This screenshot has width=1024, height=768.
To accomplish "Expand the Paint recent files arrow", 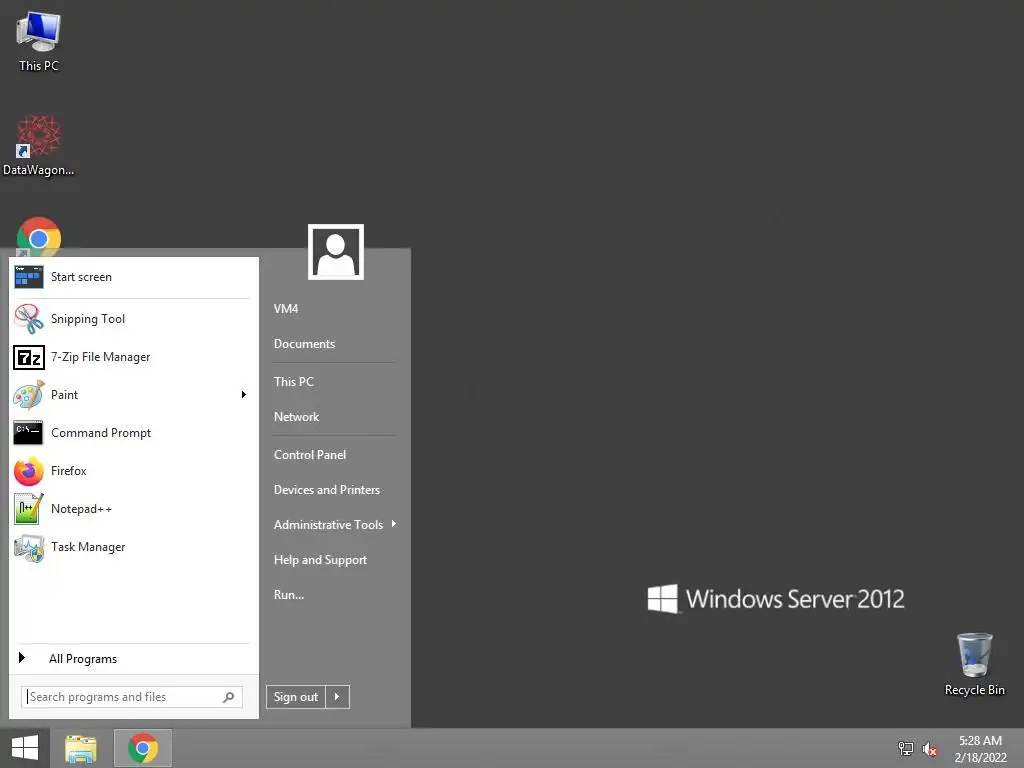I will point(244,394).
